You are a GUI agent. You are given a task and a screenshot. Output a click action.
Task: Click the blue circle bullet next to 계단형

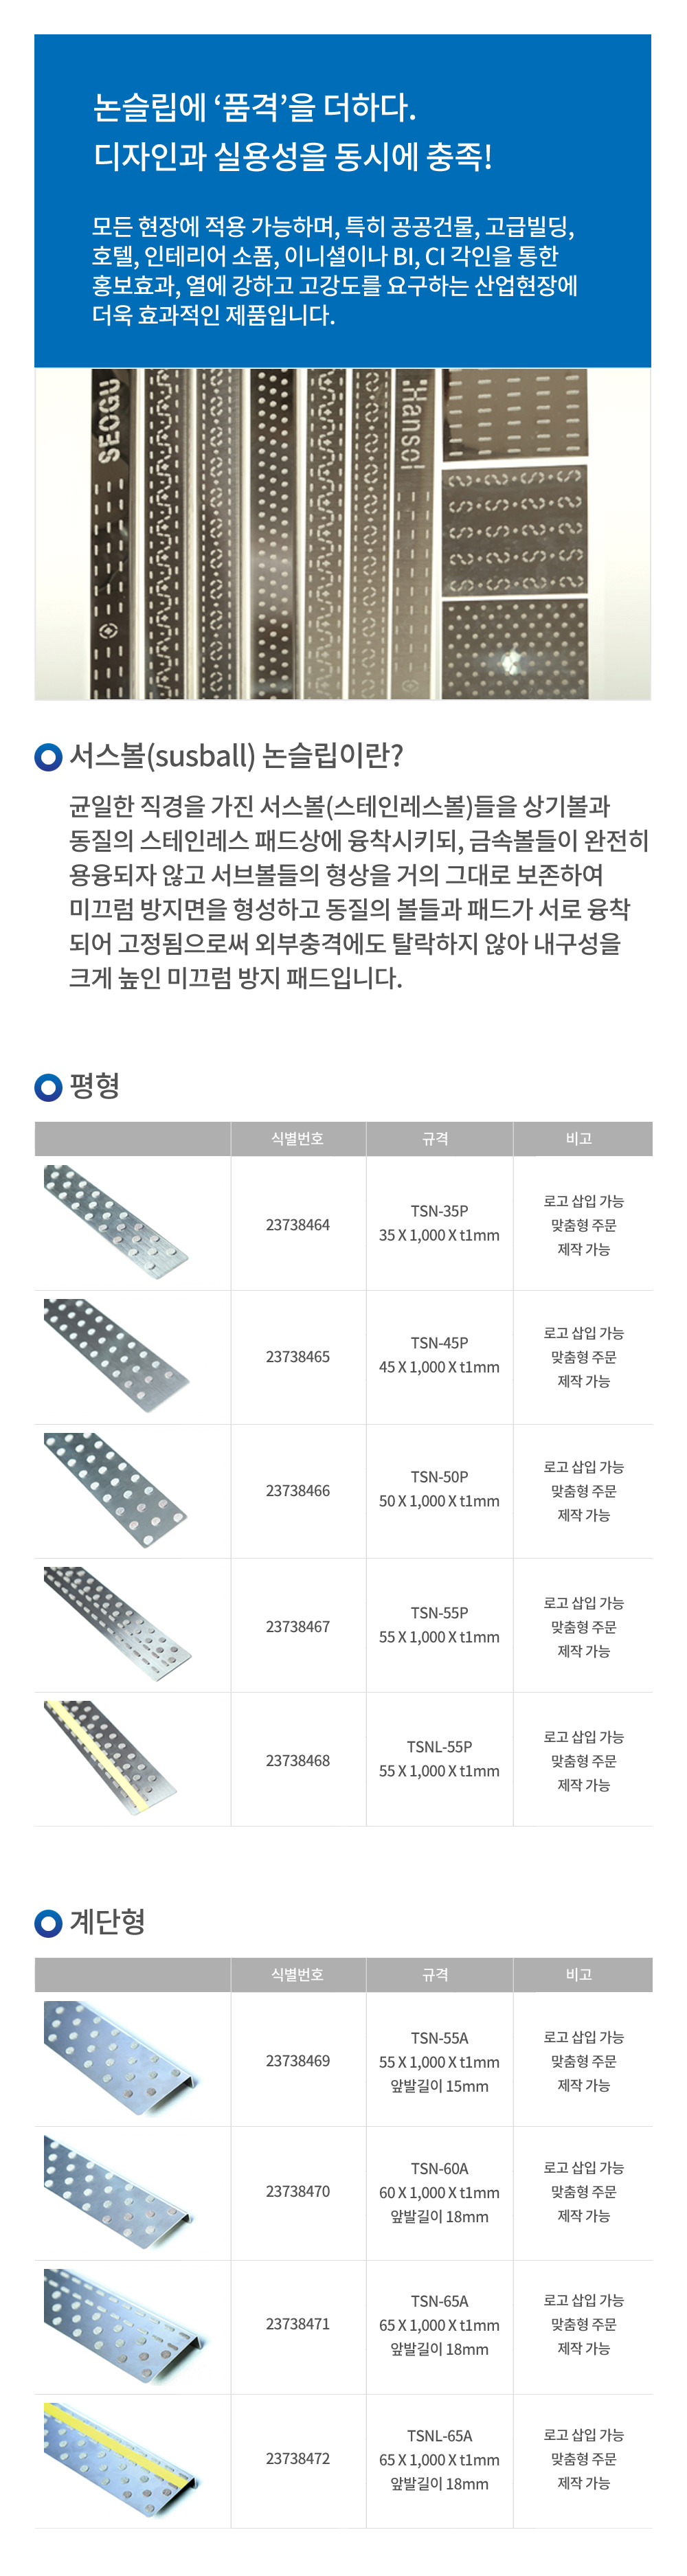pos(48,1922)
